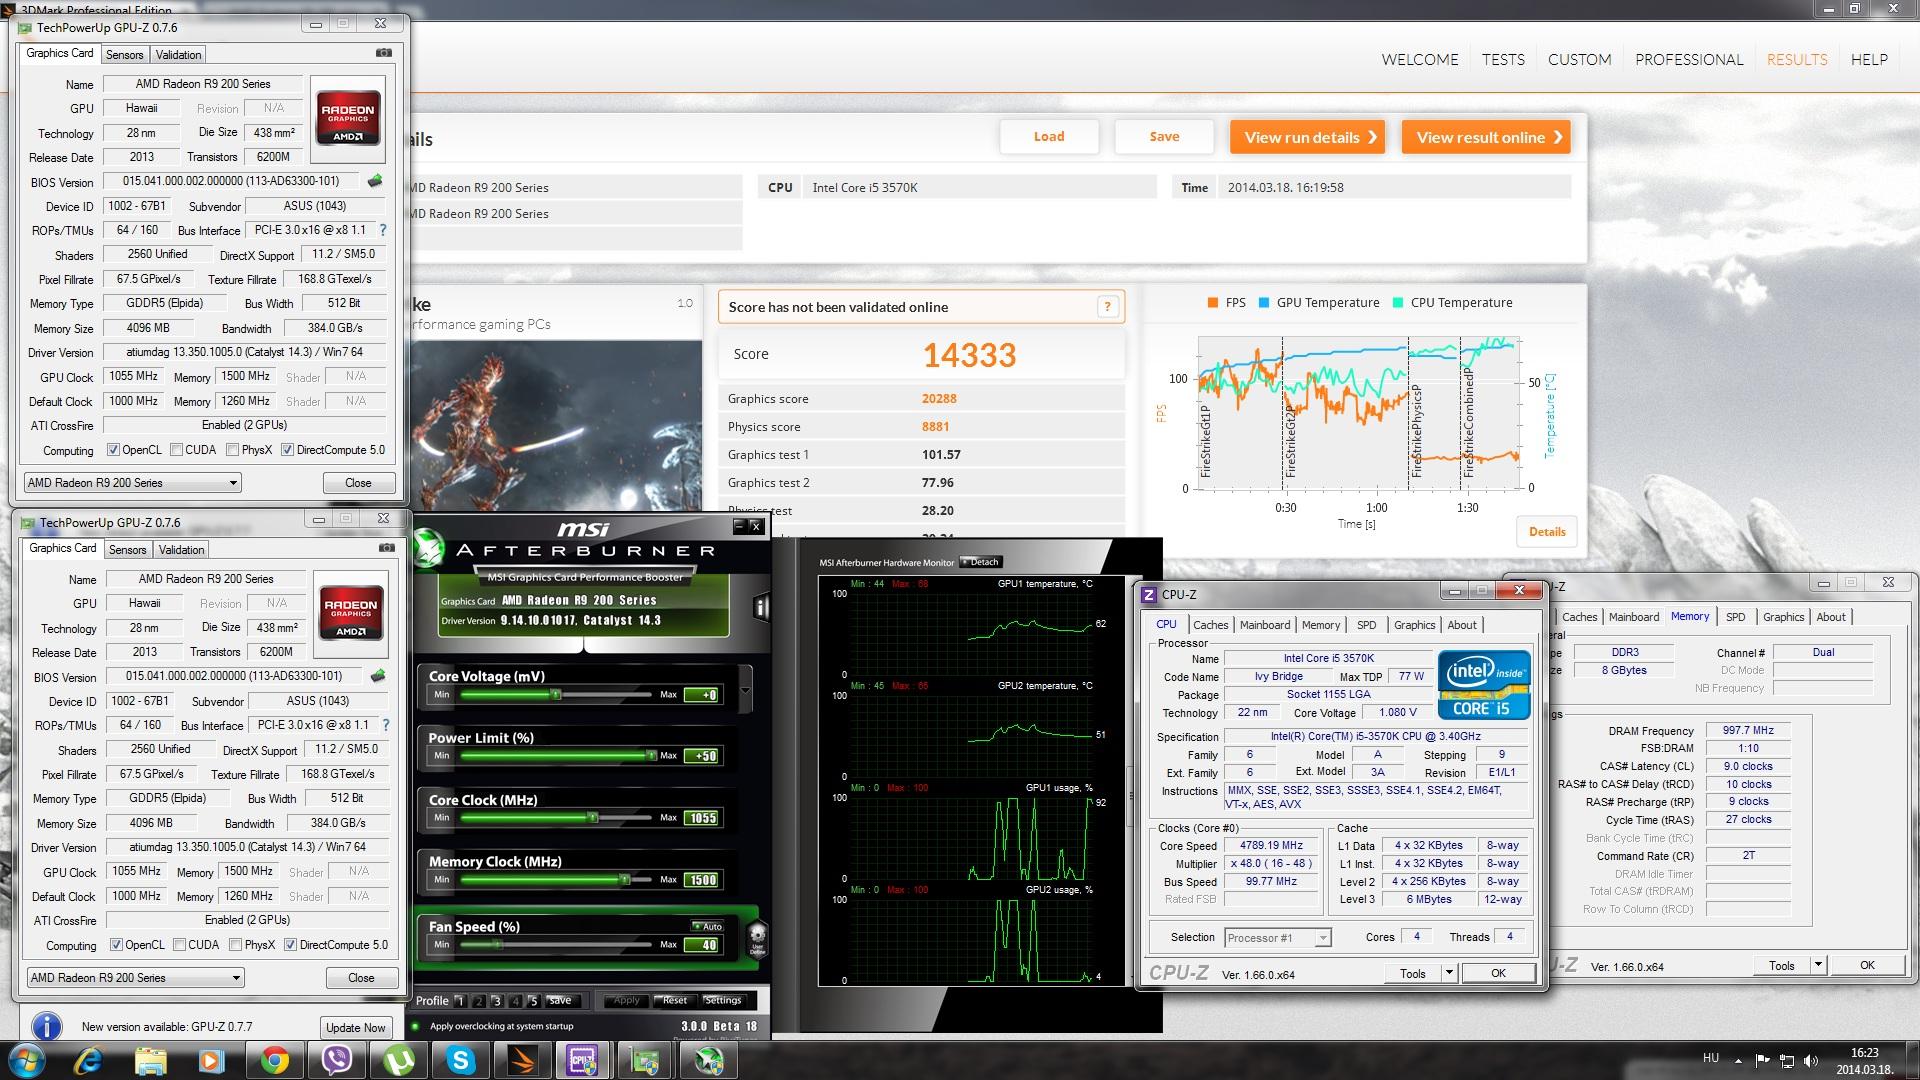Click Radeon Graphics logo in top GPU-Z
This screenshot has width=1920, height=1080.
tap(348, 119)
